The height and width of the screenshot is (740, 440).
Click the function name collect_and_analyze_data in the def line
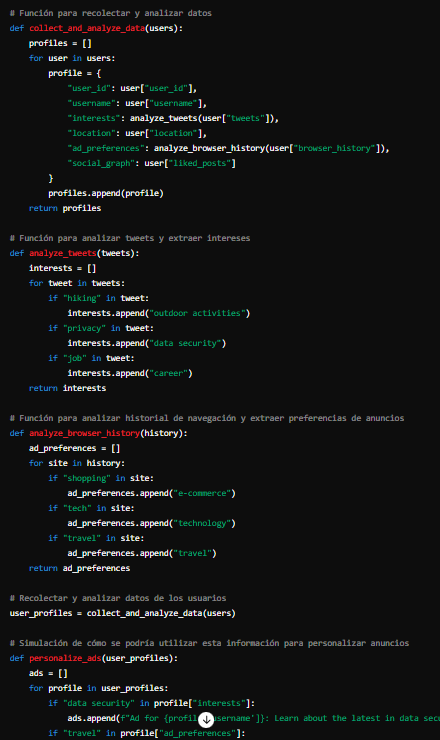pos(87,28)
